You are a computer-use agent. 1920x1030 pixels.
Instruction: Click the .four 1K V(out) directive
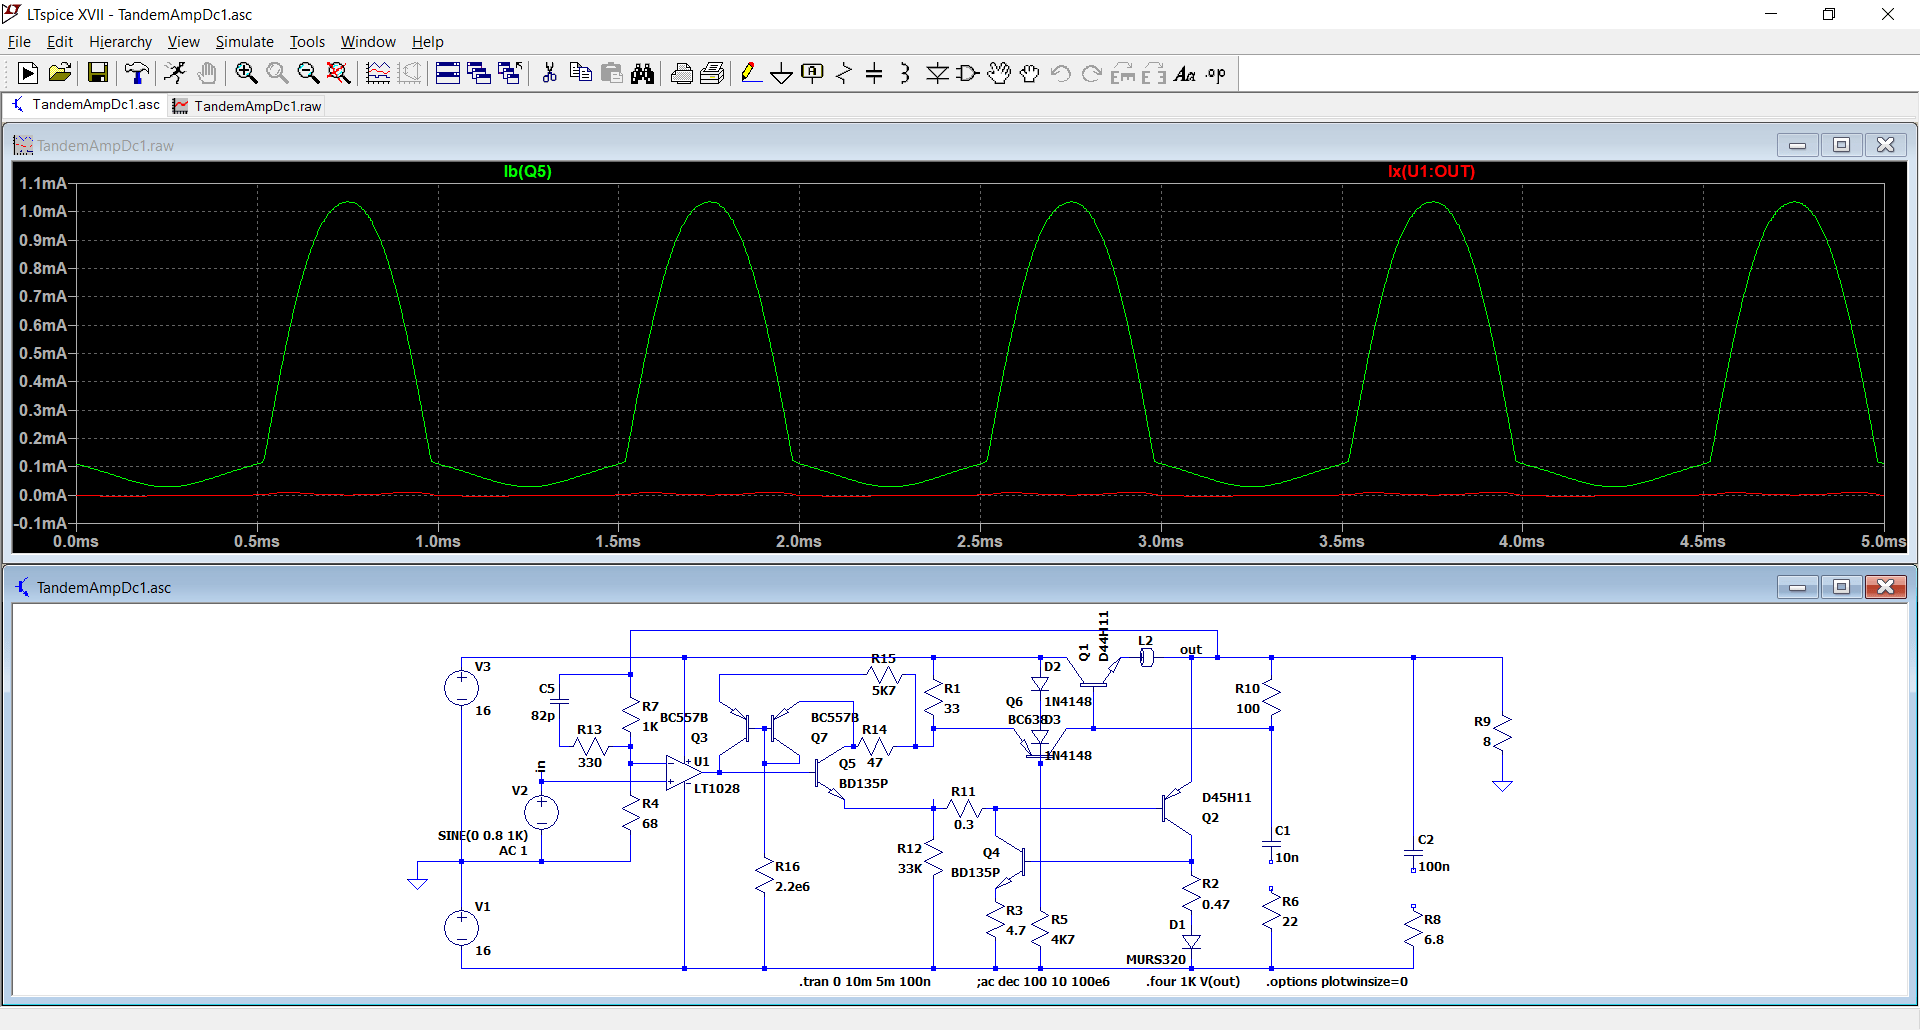(1193, 981)
